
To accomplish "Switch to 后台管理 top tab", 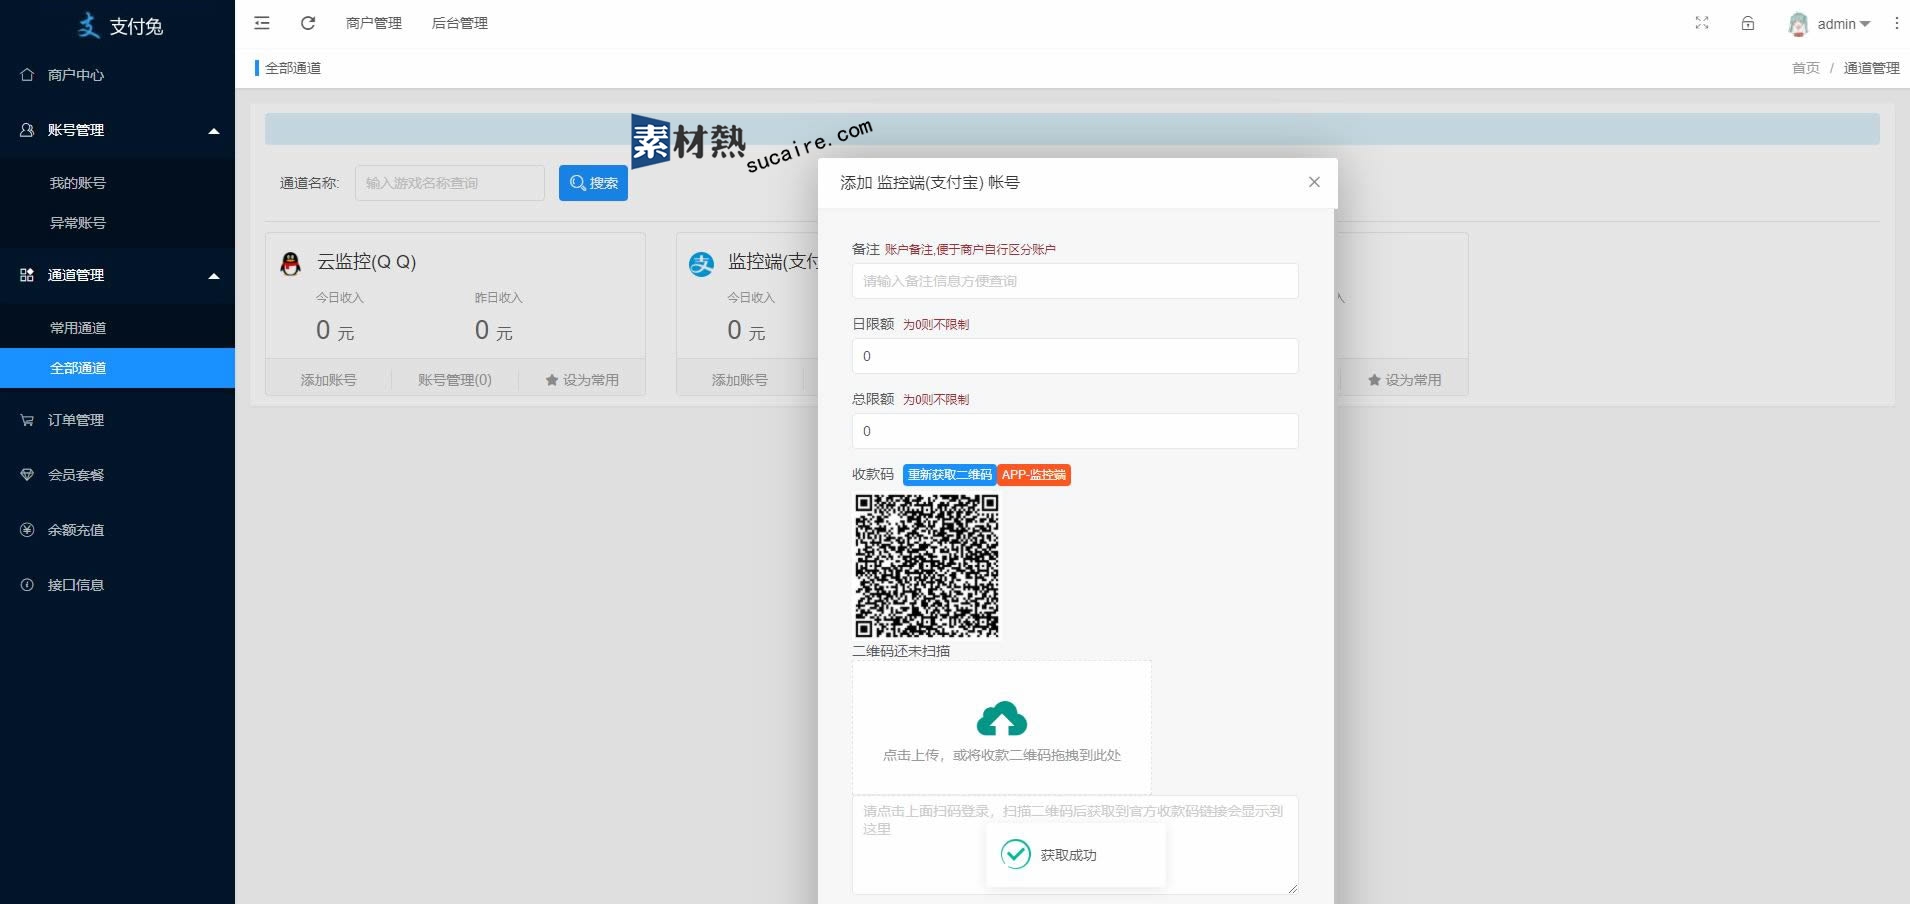I will coord(460,23).
